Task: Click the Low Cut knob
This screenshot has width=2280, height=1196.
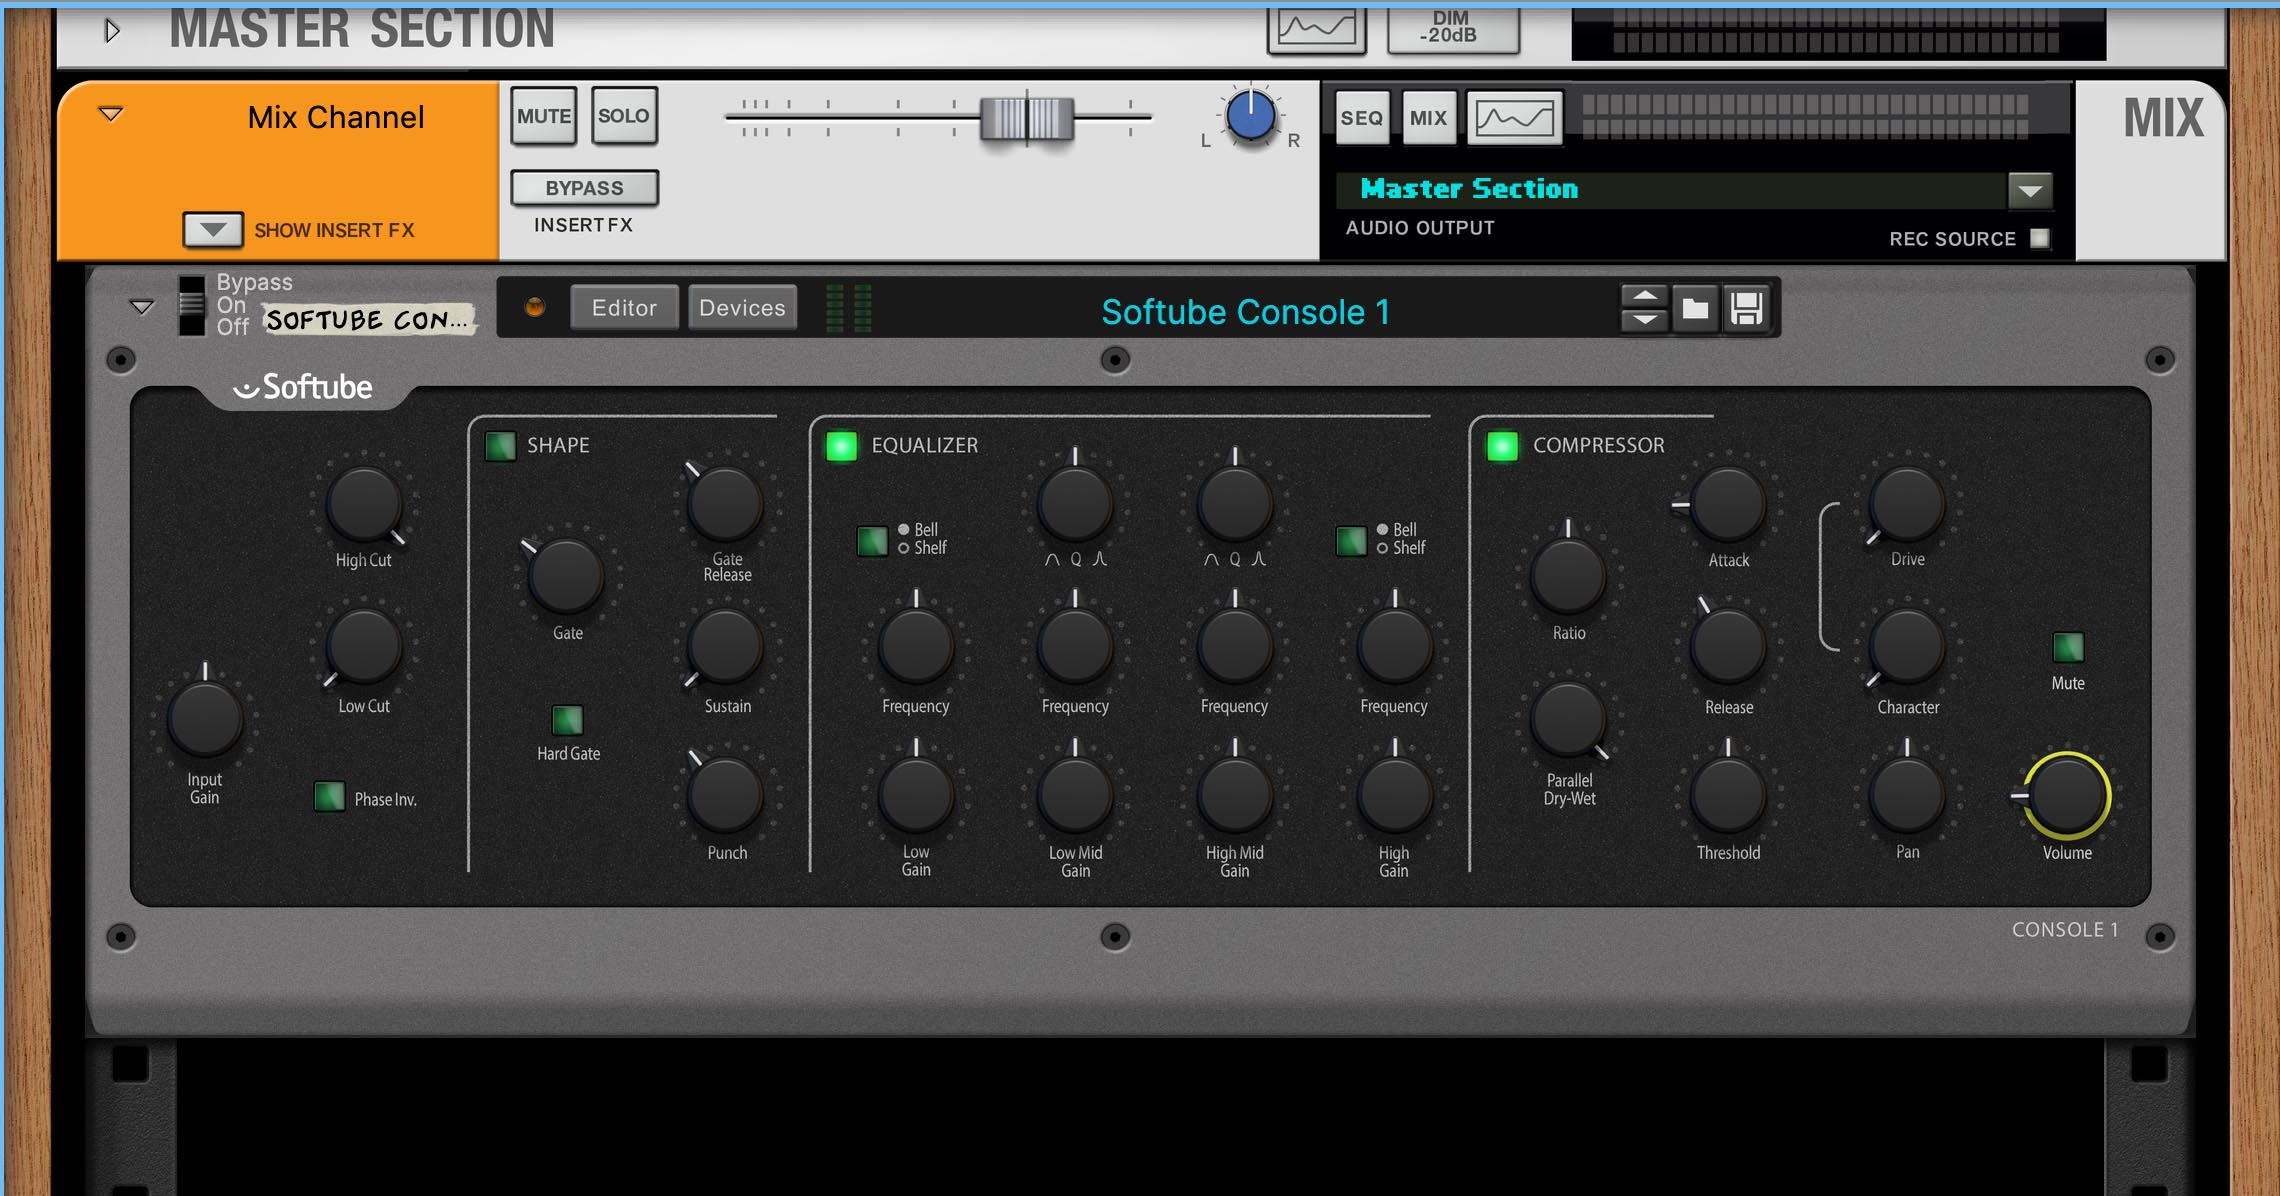Action: pyautogui.click(x=365, y=648)
